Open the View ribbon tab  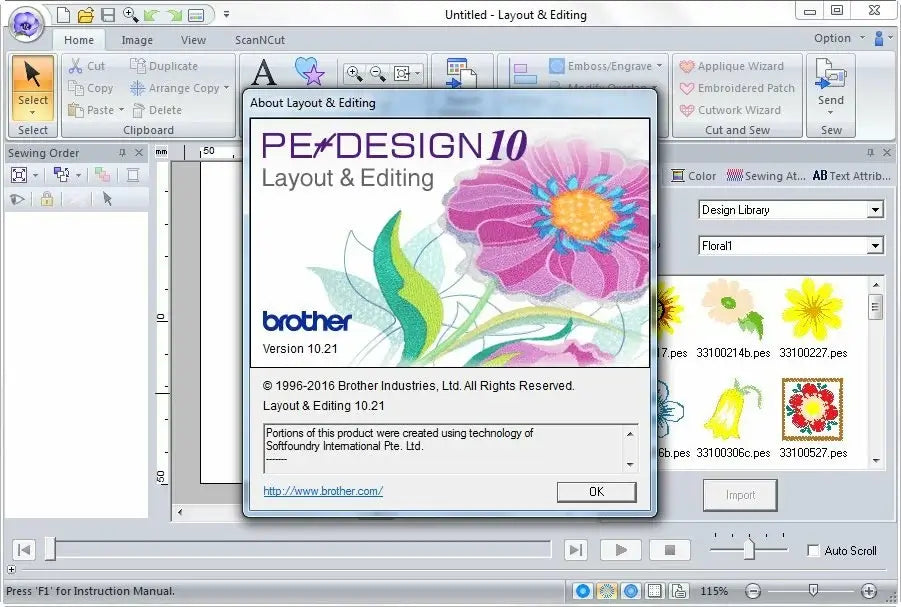[193, 40]
